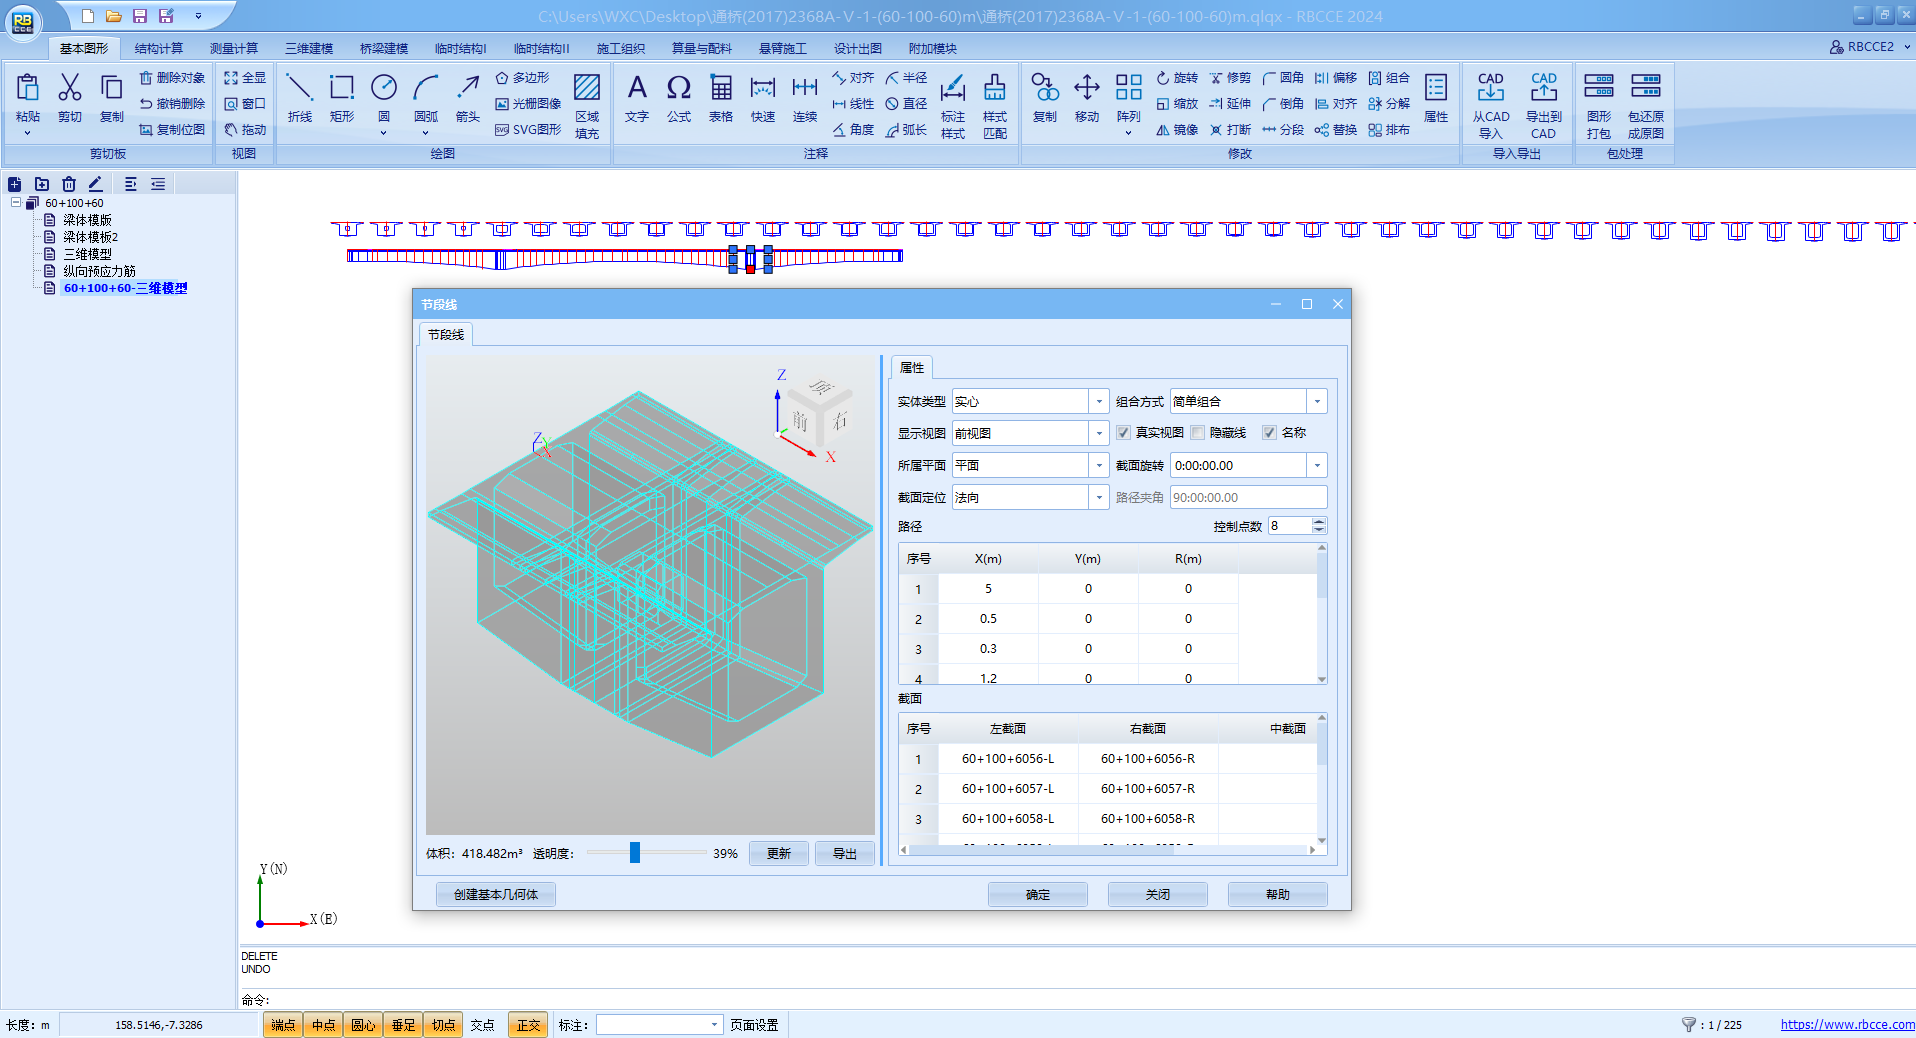1916x1038 pixels.
Task: Open the 组合方式 dropdown
Action: [x=1317, y=402]
